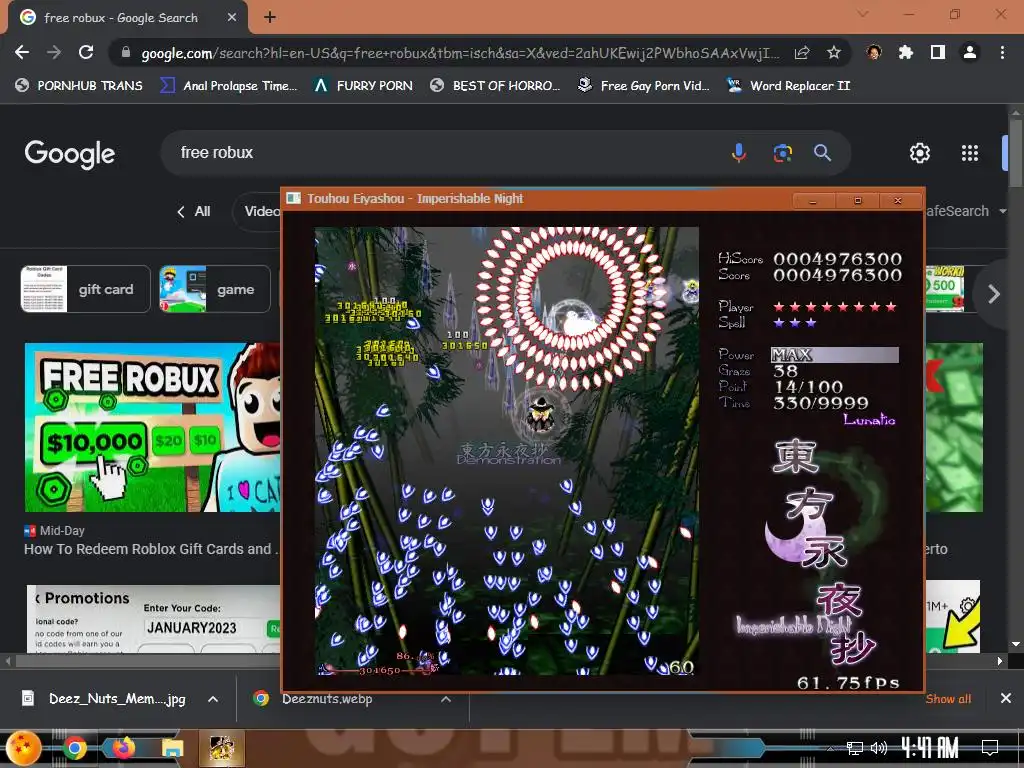Click the 4:41 AM clock

pyautogui.click(x=930, y=748)
